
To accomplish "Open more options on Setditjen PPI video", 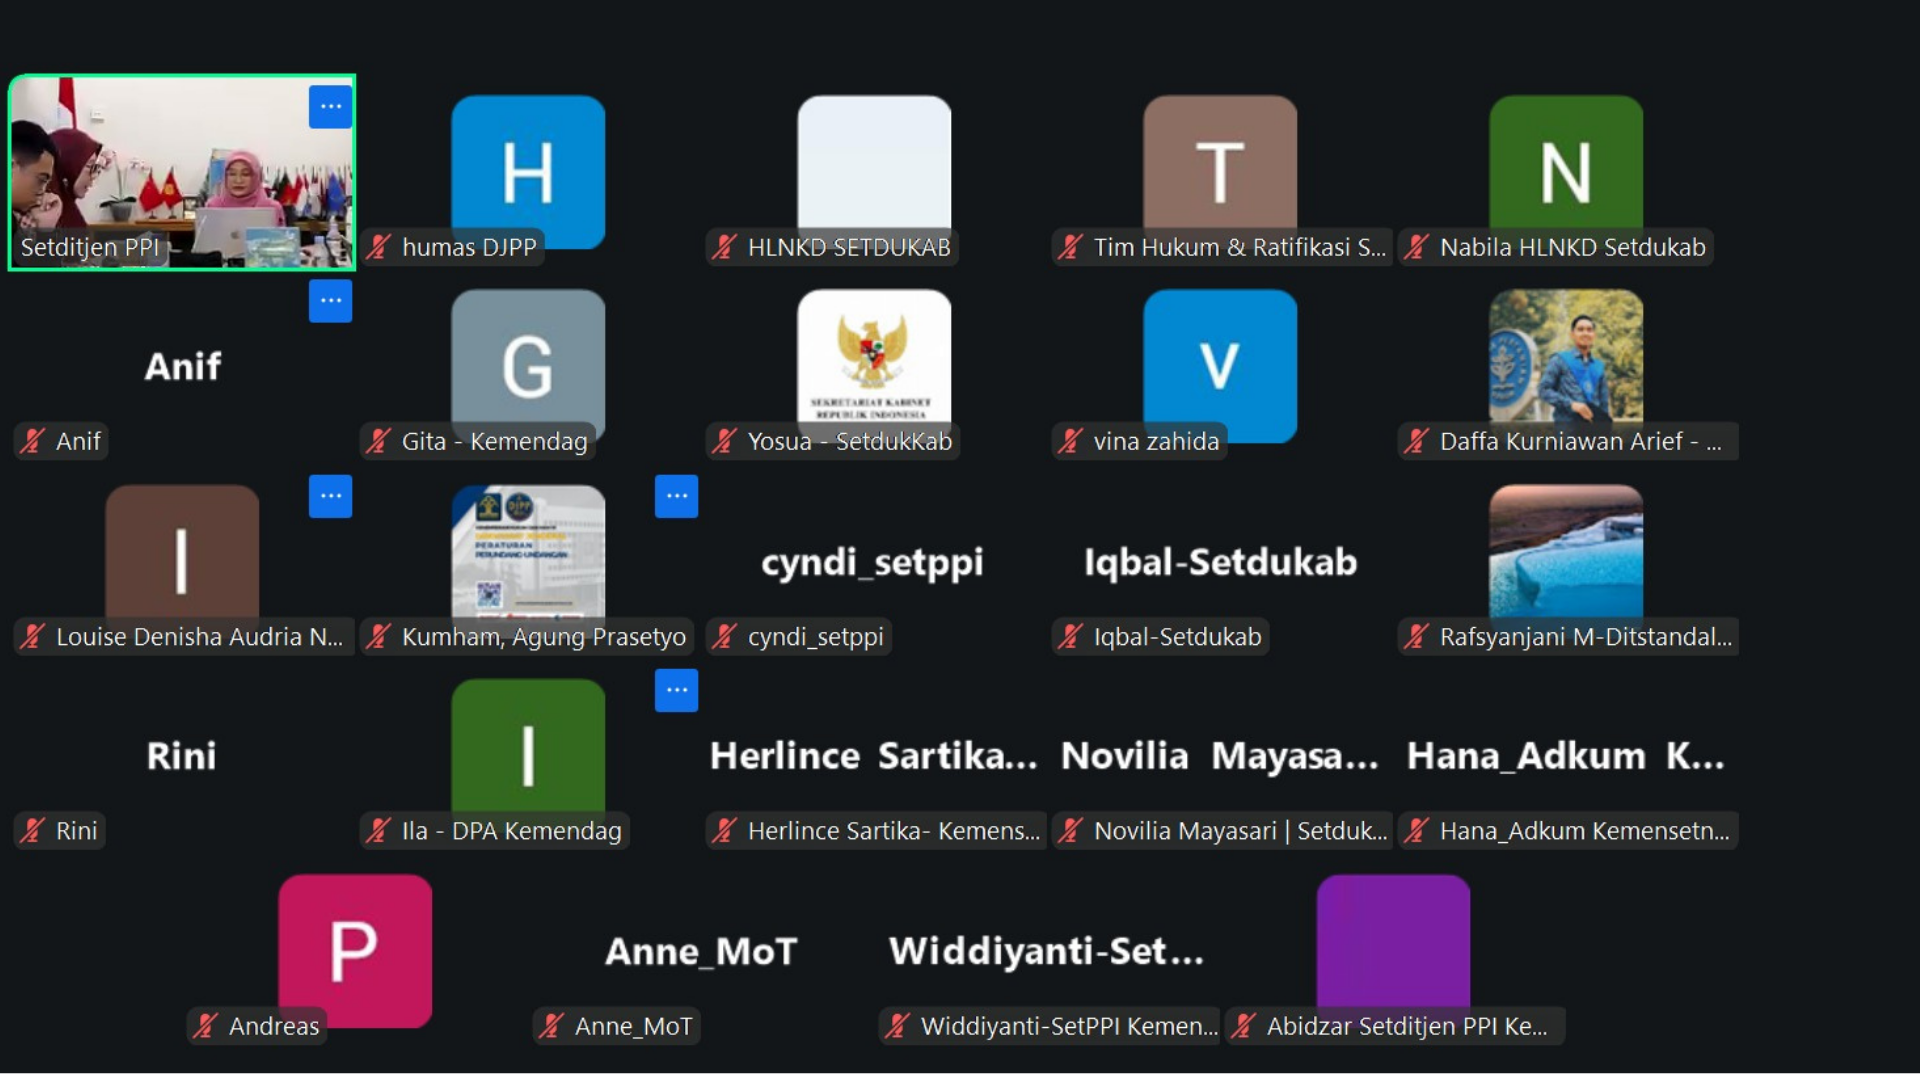I will pyautogui.click(x=330, y=107).
